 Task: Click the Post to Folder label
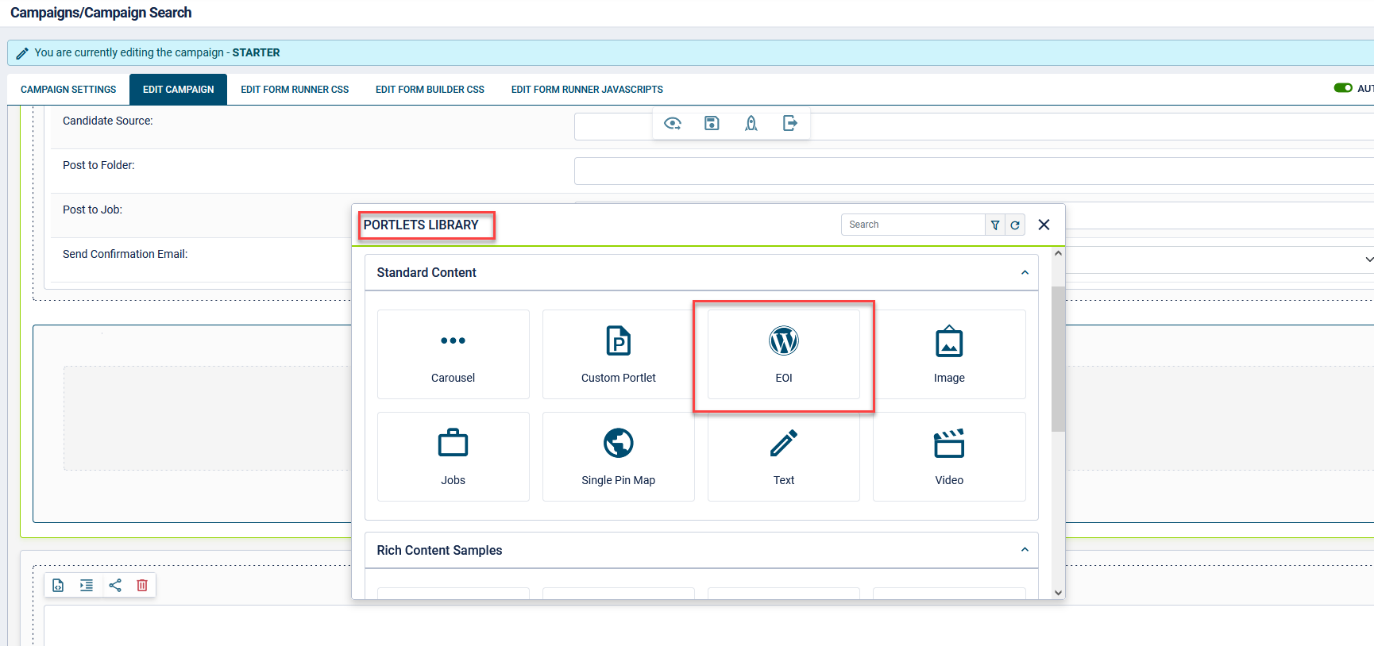coord(98,165)
